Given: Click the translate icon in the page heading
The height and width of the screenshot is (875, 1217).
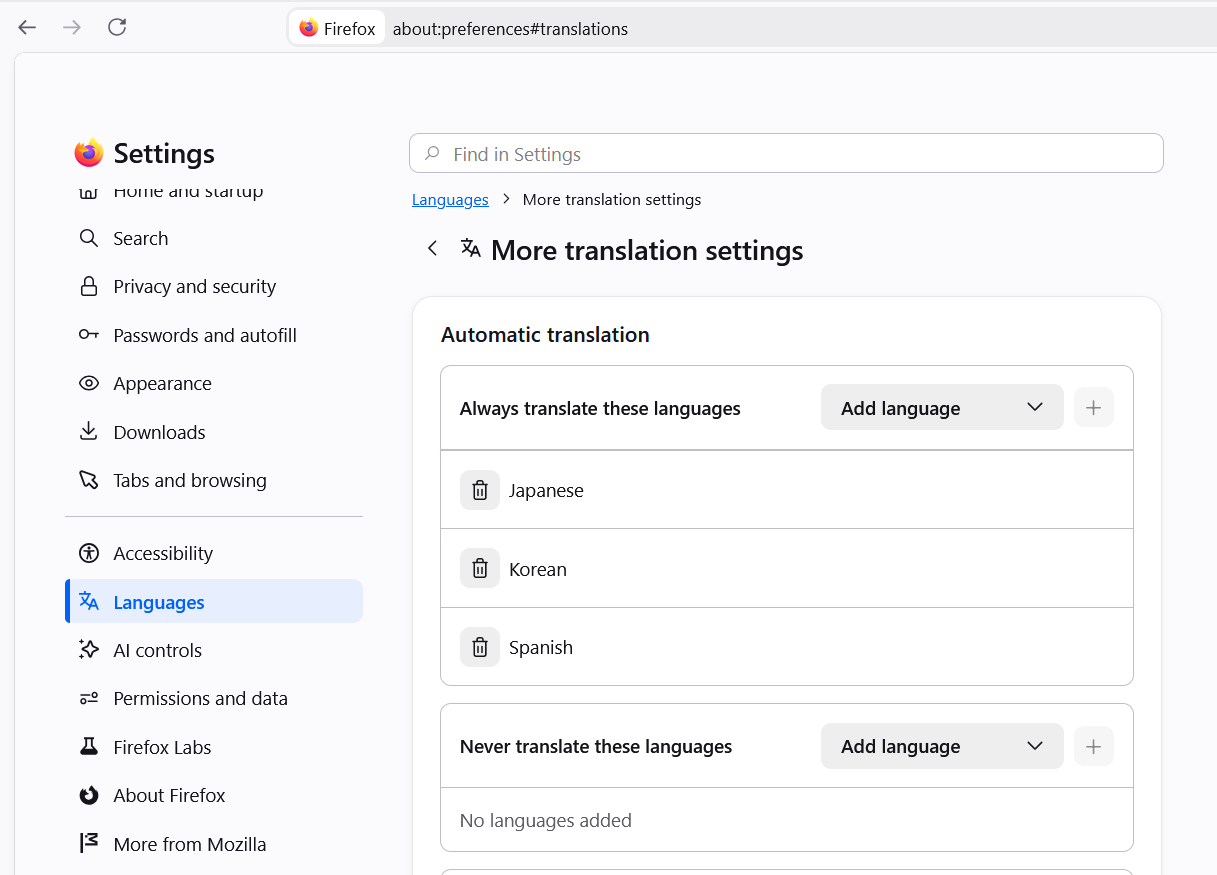Looking at the screenshot, I should click(x=470, y=248).
